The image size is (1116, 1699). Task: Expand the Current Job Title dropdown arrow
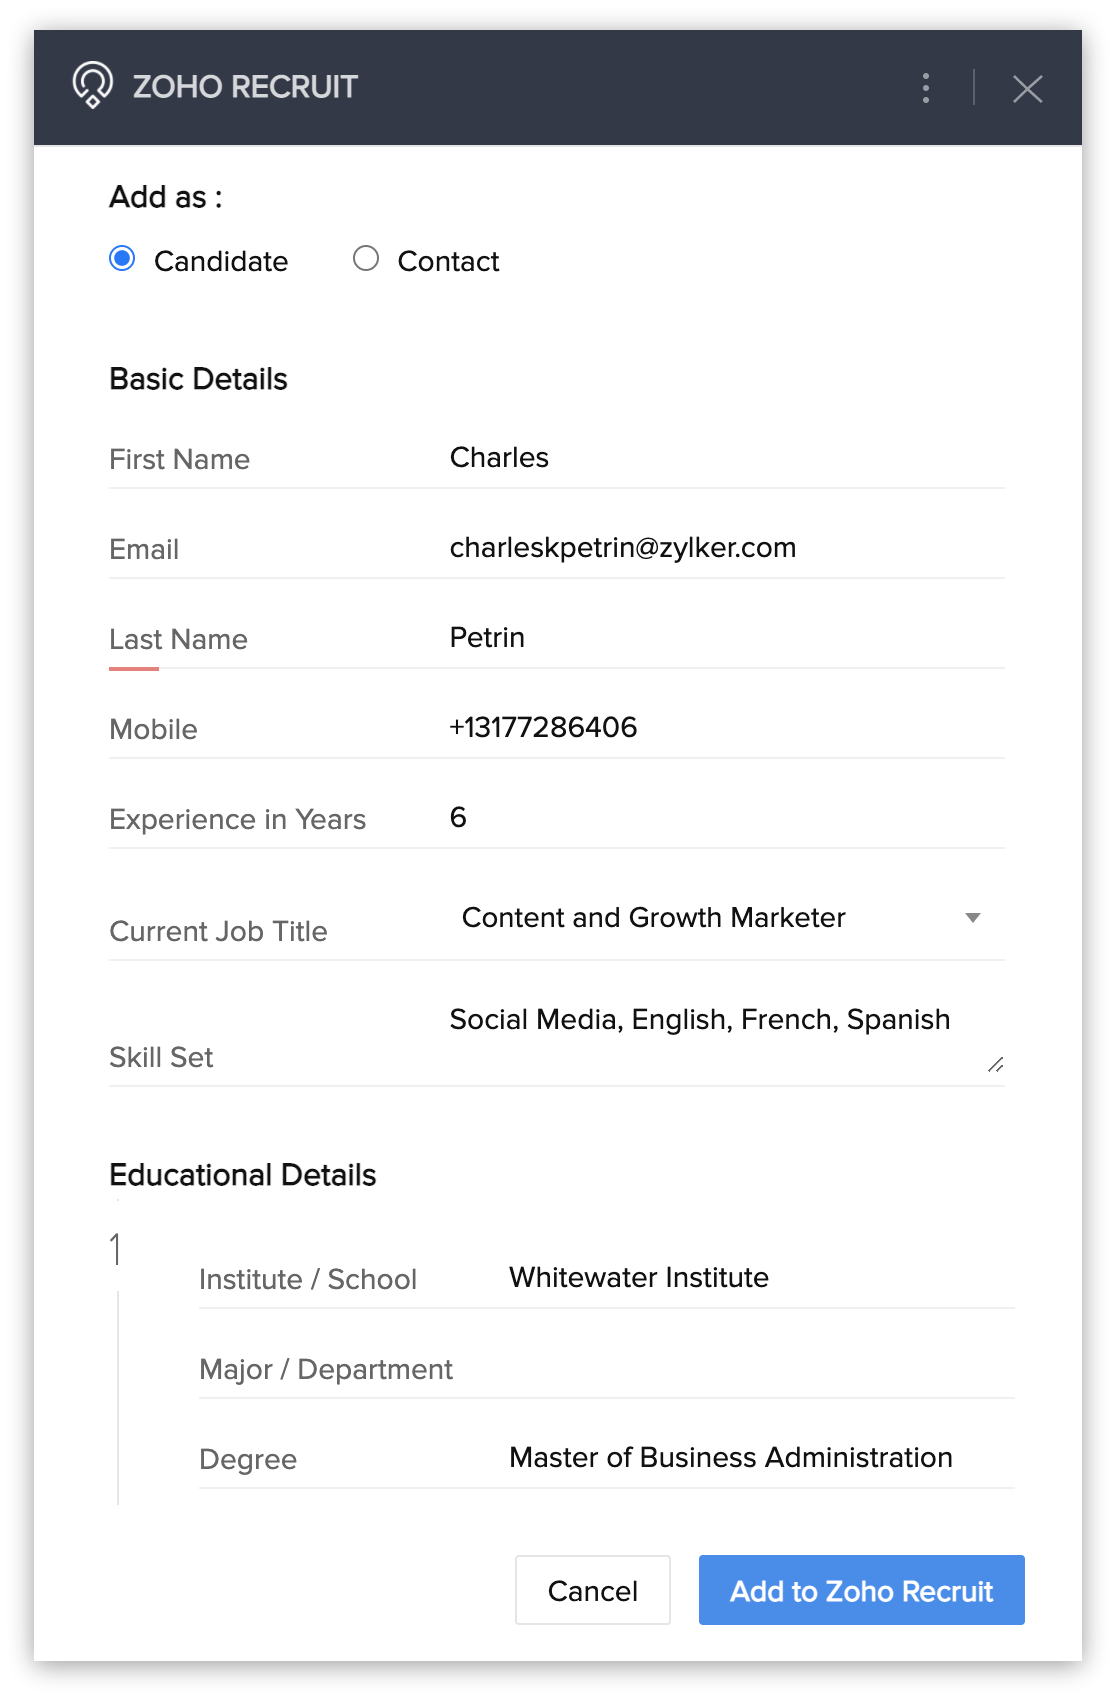tap(972, 918)
